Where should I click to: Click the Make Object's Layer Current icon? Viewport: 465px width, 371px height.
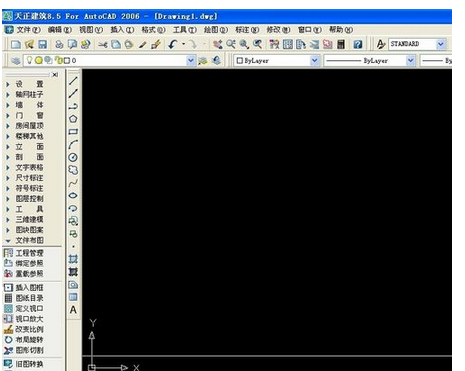point(203,61)
